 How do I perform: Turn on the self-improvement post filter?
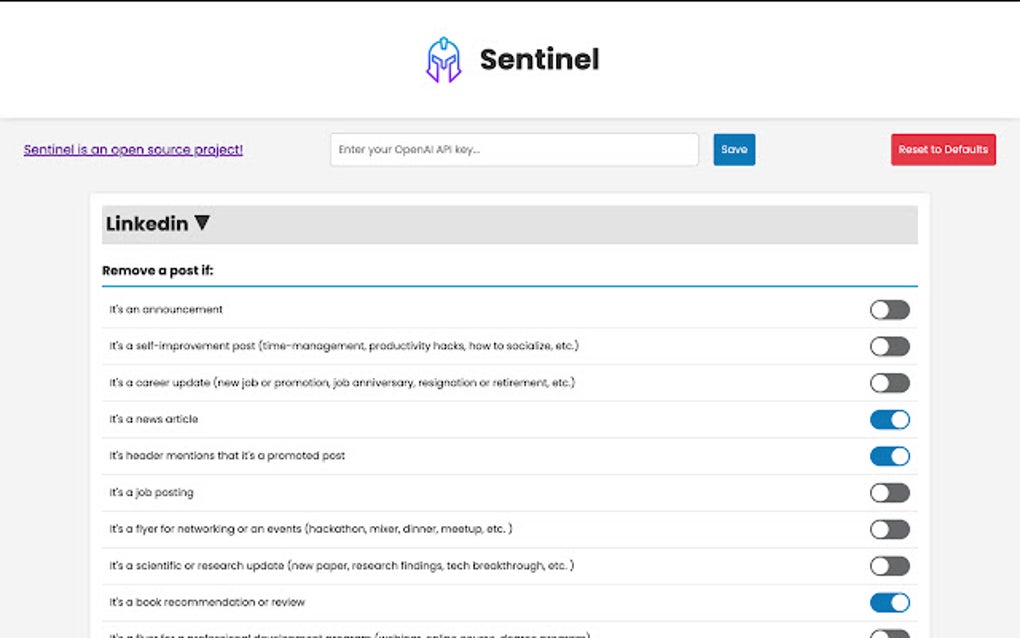click(x=889, y=346)
